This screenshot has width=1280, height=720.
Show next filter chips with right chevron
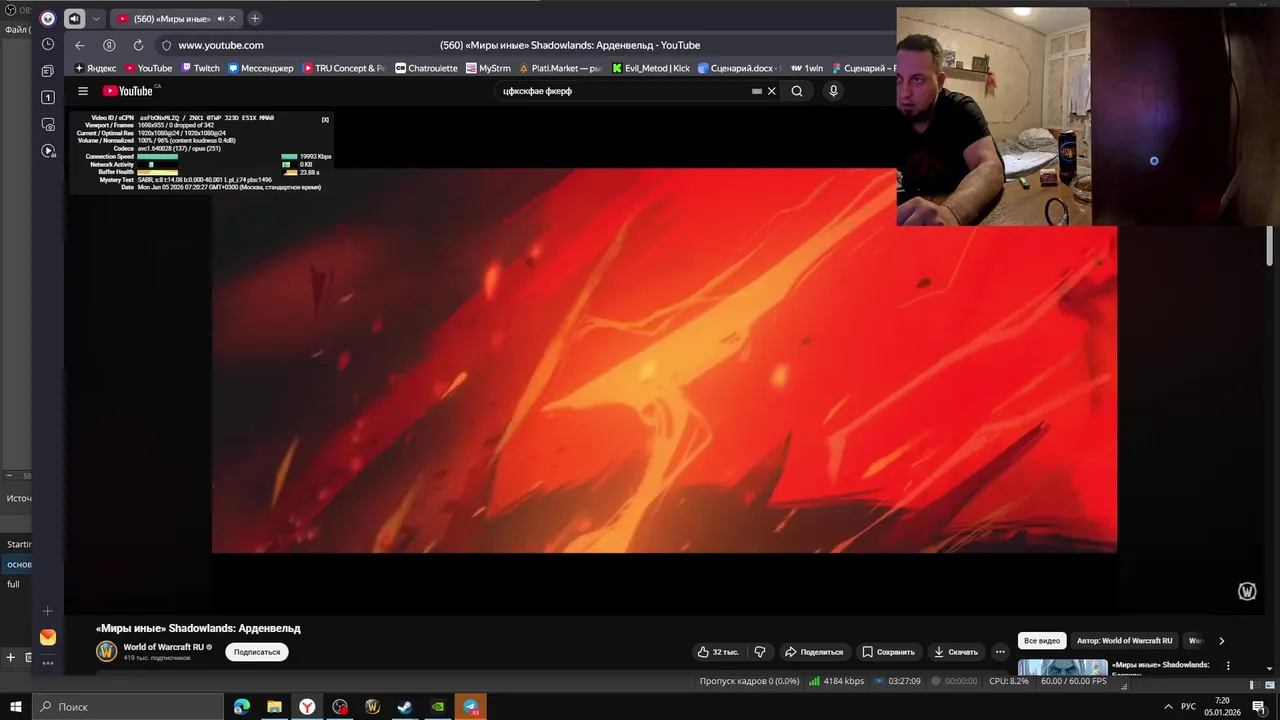(1221, 641)
